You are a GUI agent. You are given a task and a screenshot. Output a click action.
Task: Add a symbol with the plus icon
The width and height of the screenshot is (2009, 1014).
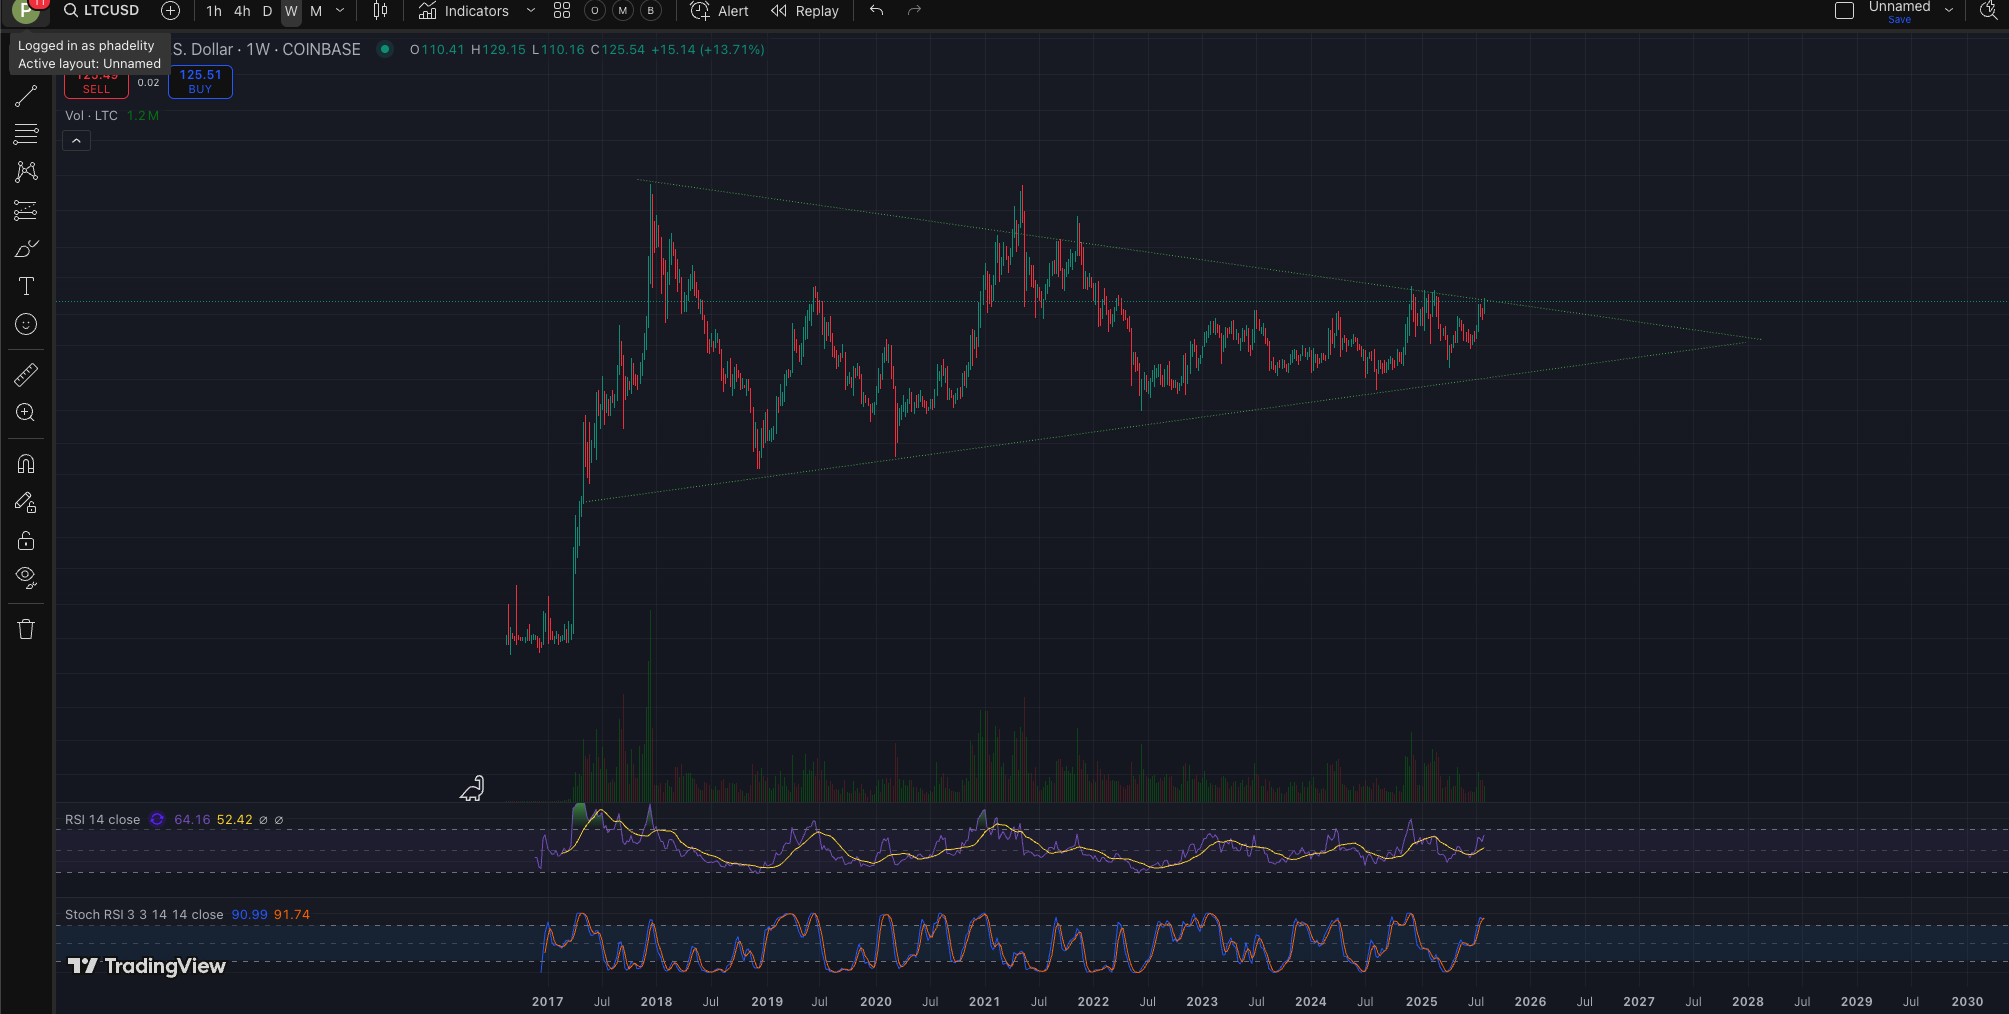point(171,11)
